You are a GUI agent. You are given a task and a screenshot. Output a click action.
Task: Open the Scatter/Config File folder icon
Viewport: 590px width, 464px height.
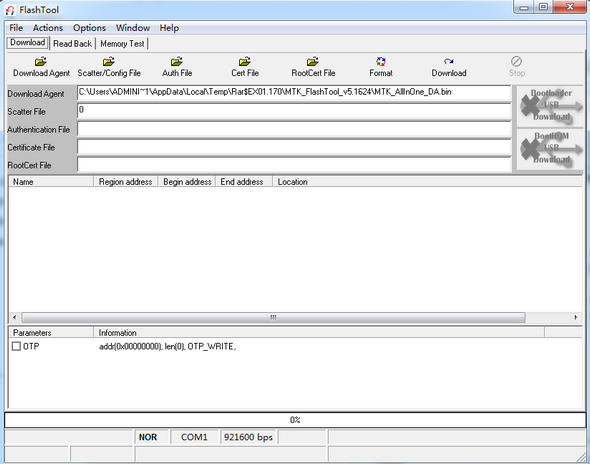109,61
